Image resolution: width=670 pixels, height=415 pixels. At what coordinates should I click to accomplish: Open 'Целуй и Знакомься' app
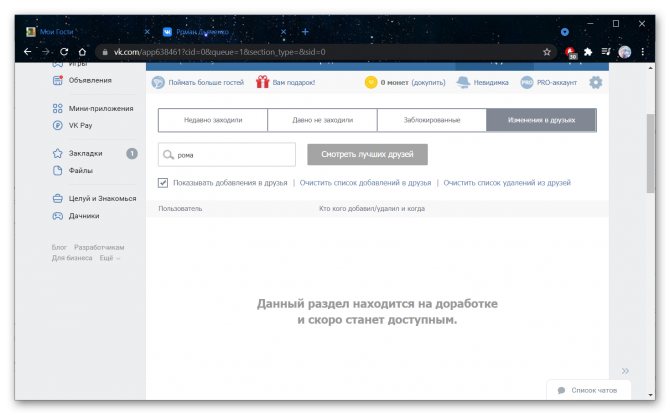tap(102, 198)
